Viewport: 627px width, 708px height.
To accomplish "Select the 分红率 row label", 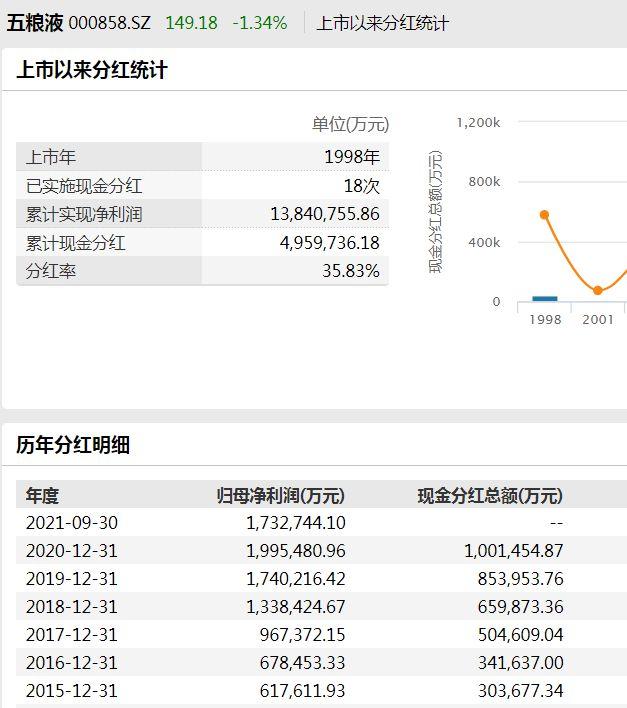I will 51,271.
